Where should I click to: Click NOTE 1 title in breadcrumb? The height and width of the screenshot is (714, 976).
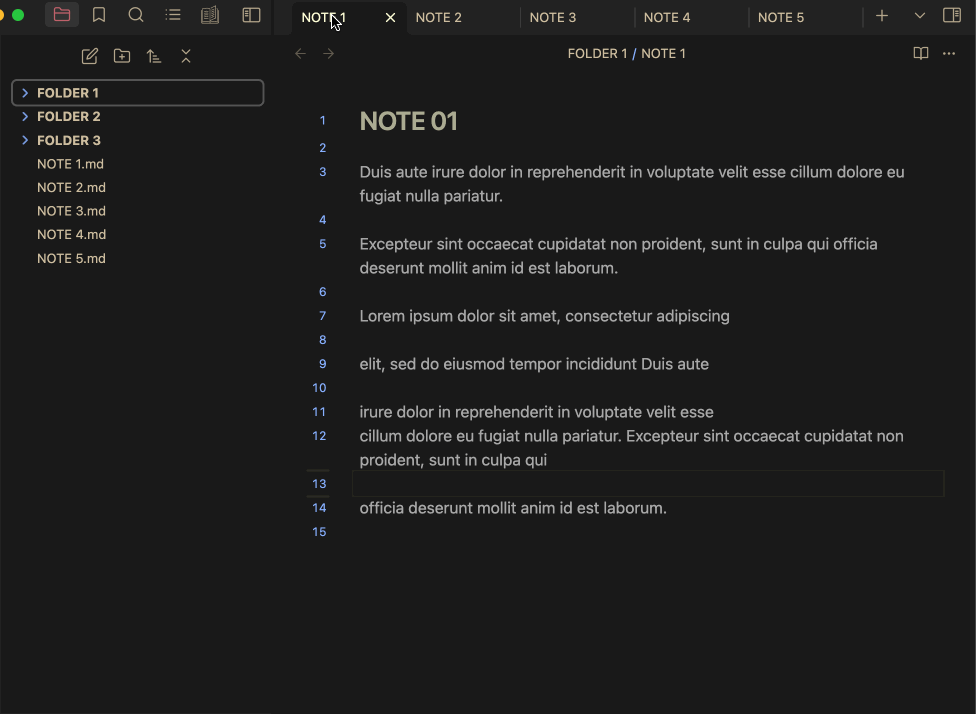click(x=663, y=54)
